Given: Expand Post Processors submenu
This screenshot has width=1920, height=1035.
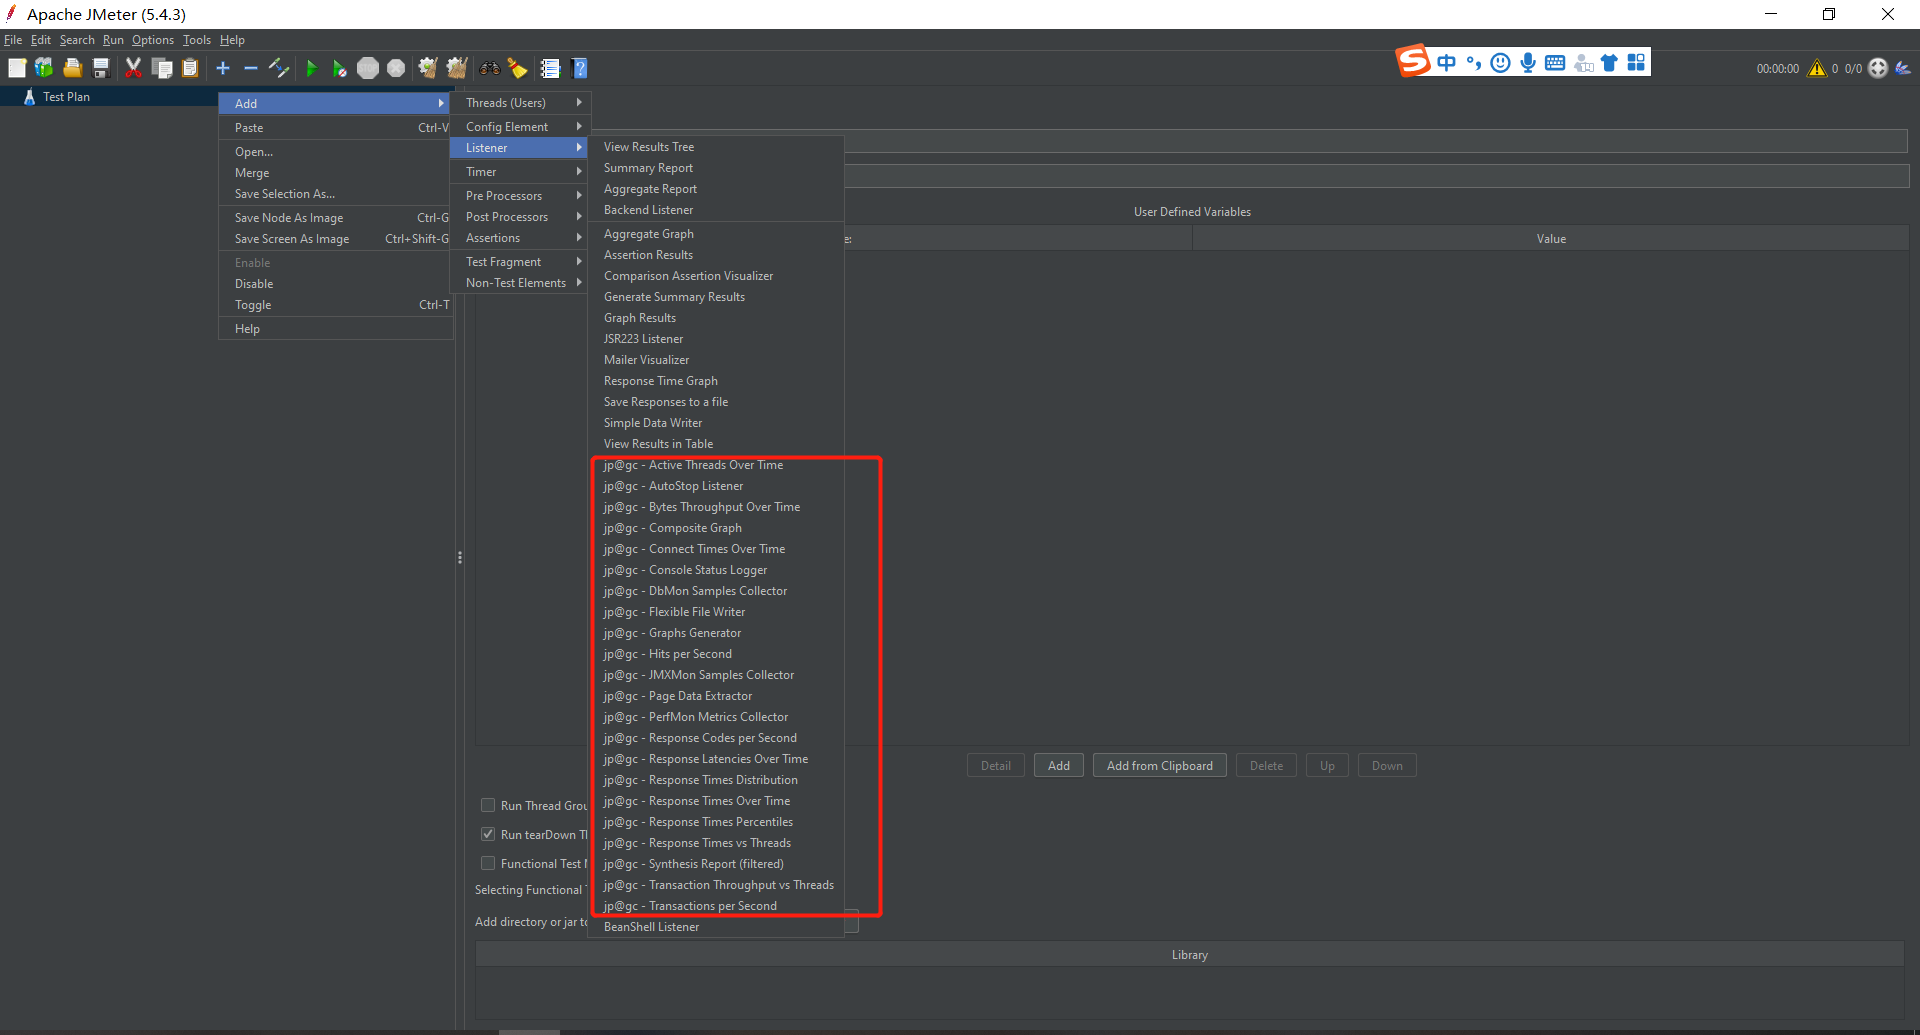Looking at the screenshot, I should click(x=521, y=216).
